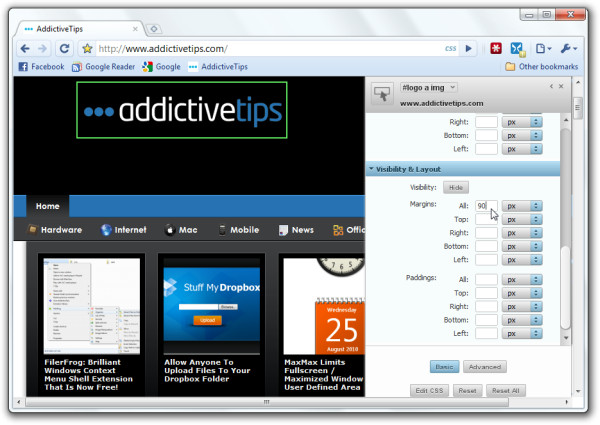Open the Paddings All px unit dropdown
Image resolution: width=600 pixels, height=425 pixels.
point(522,280)
